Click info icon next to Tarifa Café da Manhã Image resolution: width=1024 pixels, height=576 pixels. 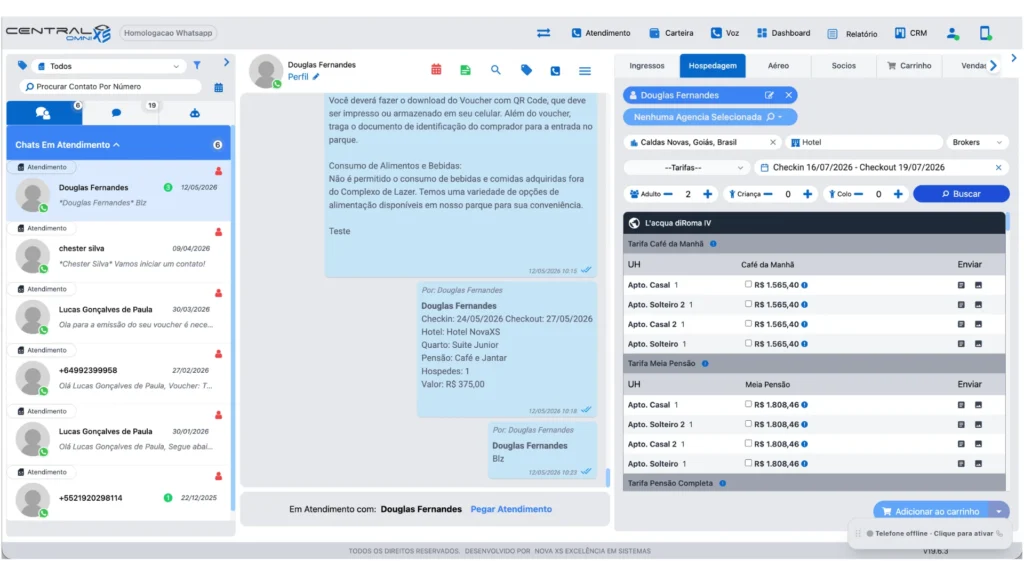pos(713,244)
